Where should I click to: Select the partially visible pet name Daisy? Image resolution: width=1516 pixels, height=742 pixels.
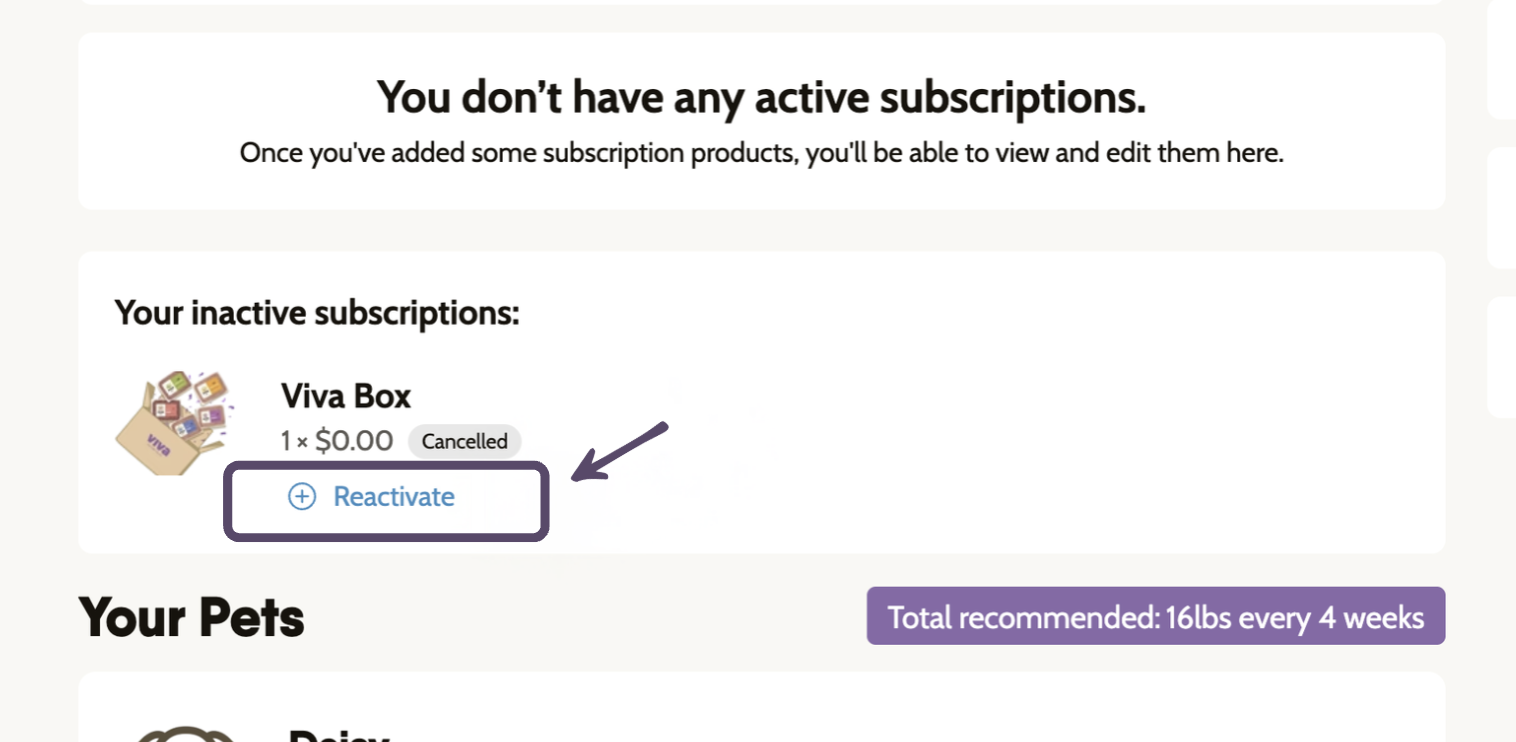pyautogui.click(x=338, y=735)
